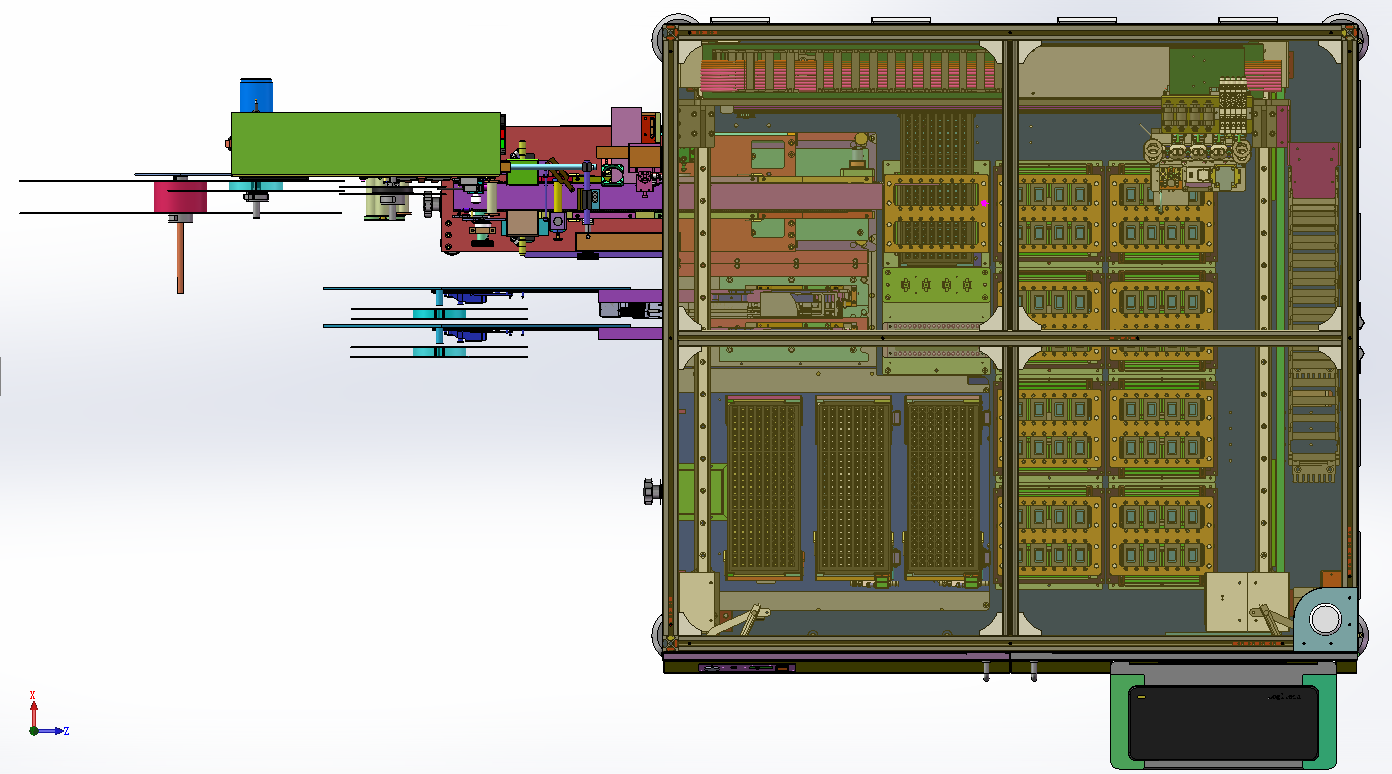Click the XZ orientation triad
This screenshot has width=1392, height=774.
point(38,718)
